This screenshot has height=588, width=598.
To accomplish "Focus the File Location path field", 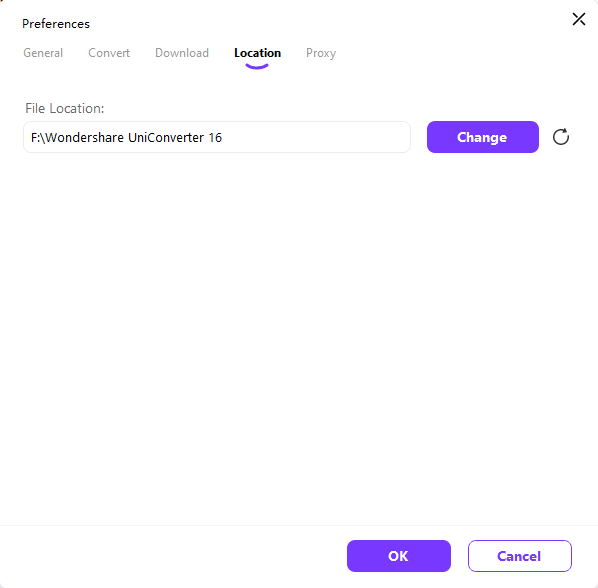I will point(217,137).
